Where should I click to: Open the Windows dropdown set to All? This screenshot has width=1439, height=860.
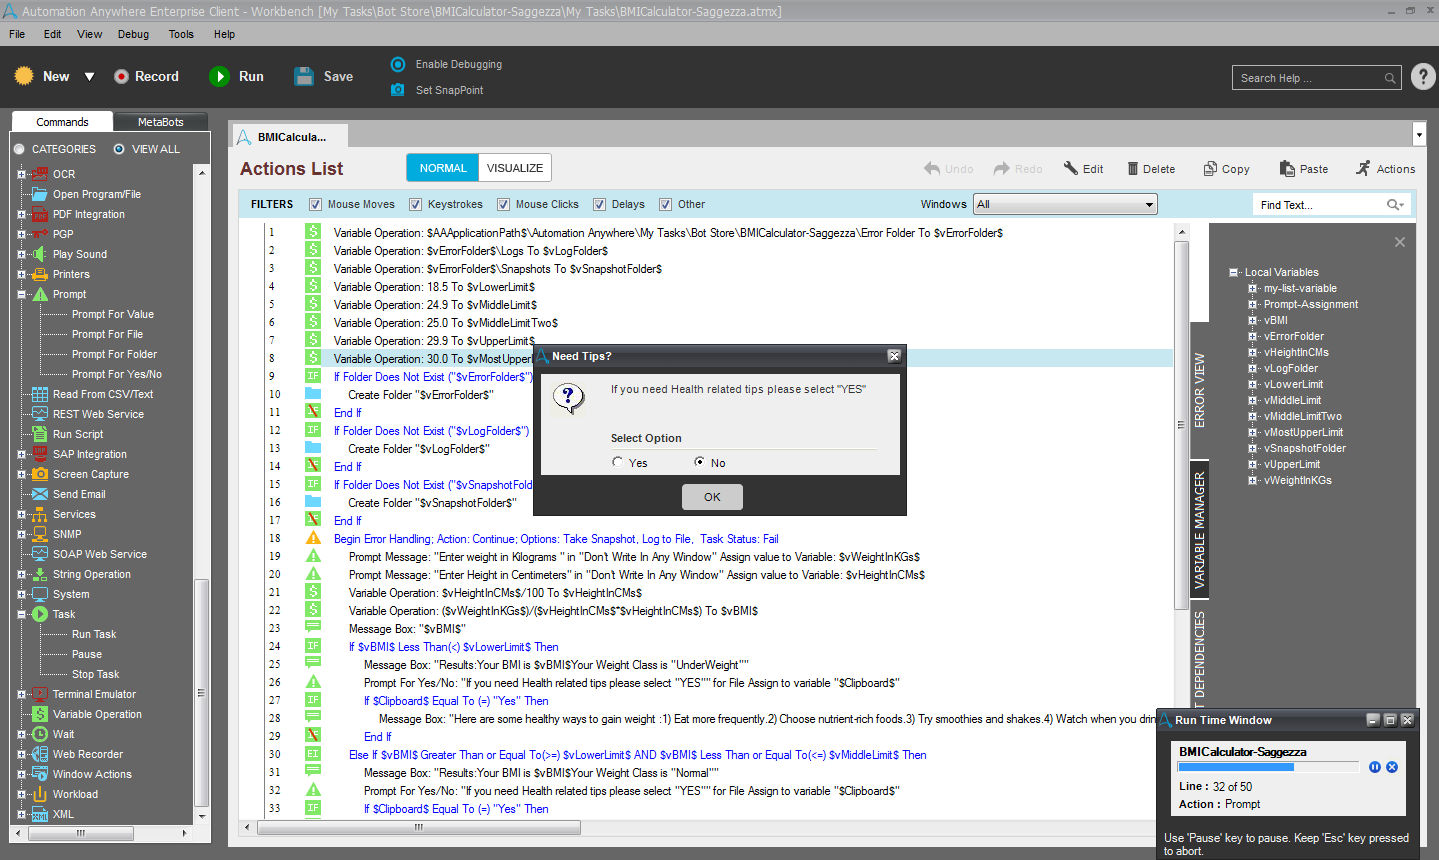click(x=1065, y=205)
